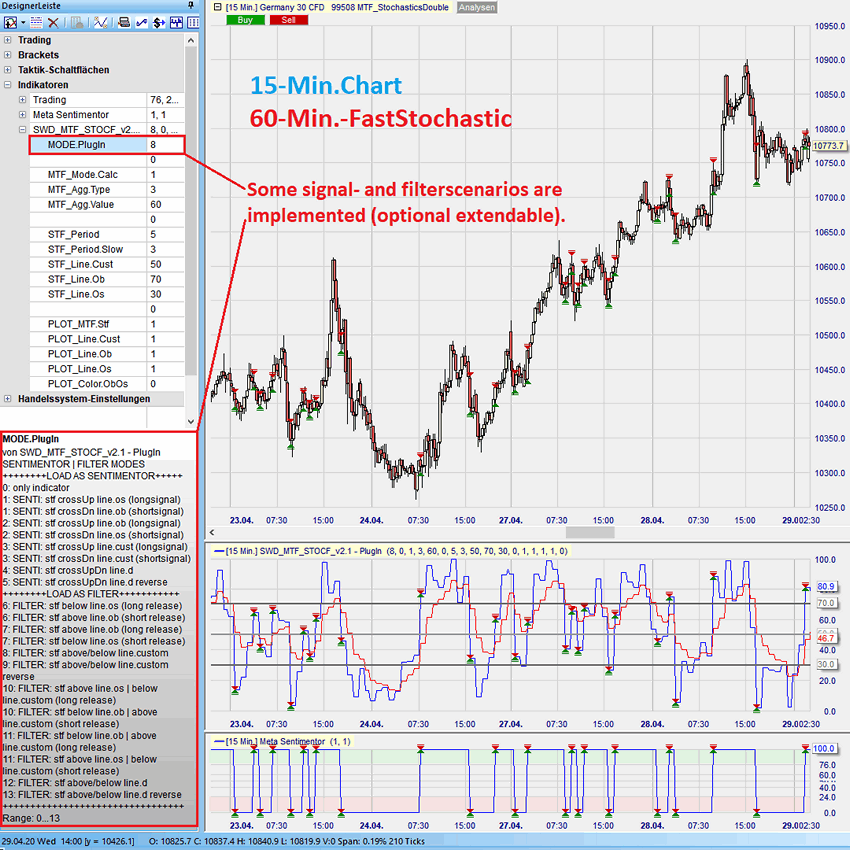This screenshot has height=850, width=850.
Task: Expand the Brackets category
Action: click(x=8, y=55)
